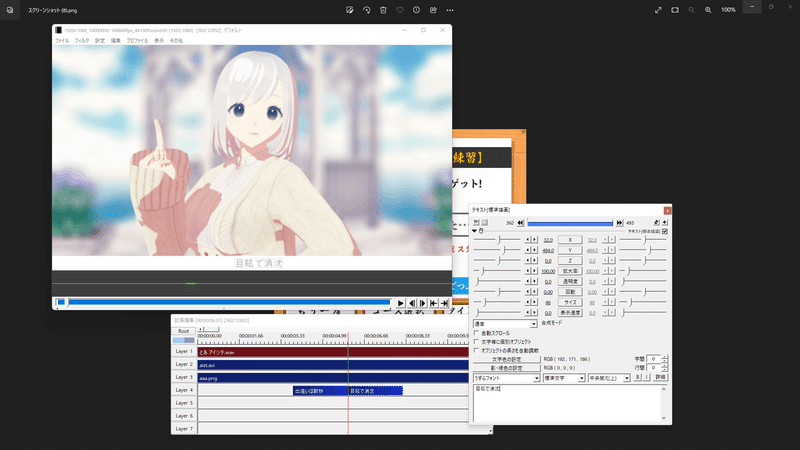Collapse the settings with the down triangle
The width and height of the screenshot is (800, 450).
pos(474,231)
